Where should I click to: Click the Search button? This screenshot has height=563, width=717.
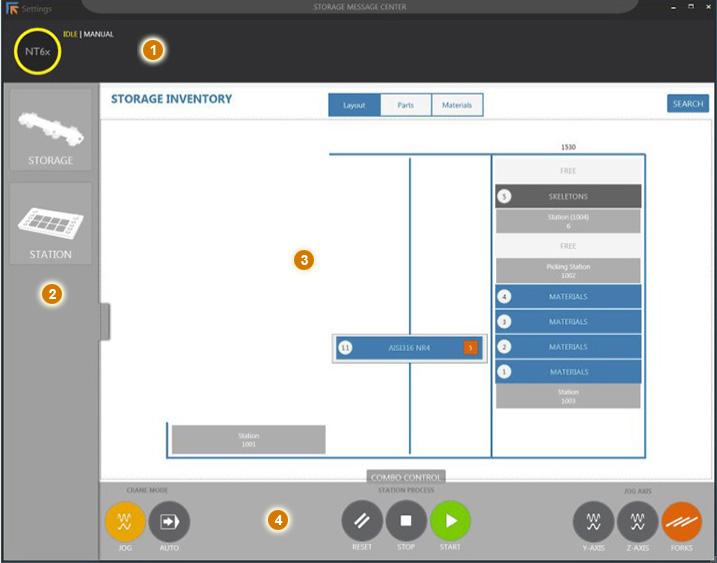tap(687, 103)
